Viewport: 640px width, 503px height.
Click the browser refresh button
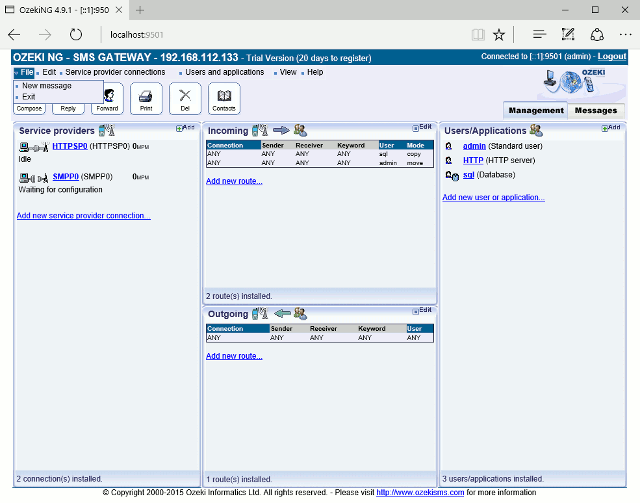(76, 35)
